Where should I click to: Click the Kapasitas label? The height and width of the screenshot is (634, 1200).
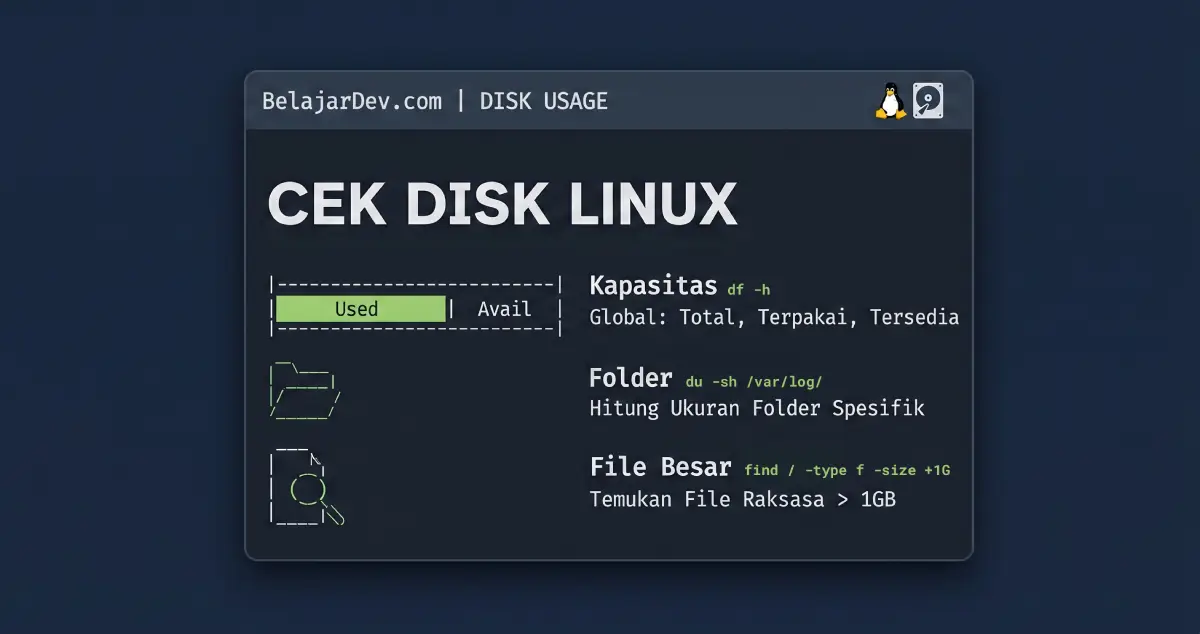[654, 286]
